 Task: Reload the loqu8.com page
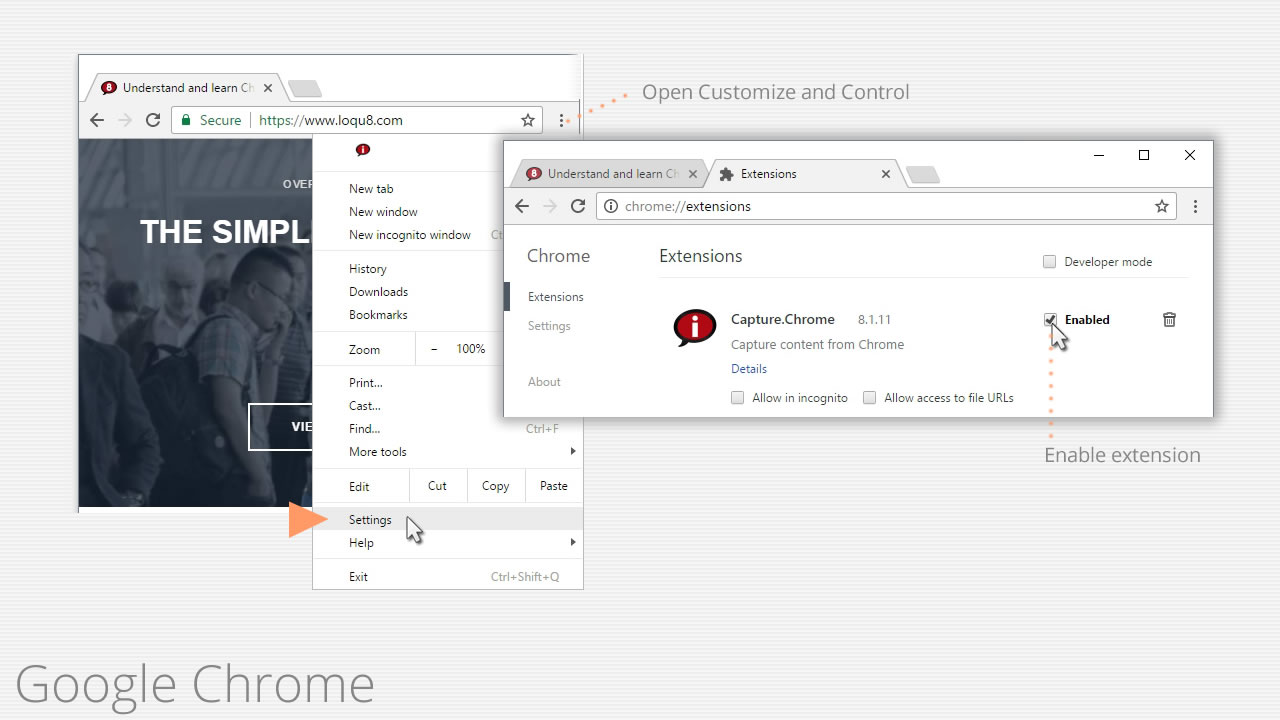point(153,120)
